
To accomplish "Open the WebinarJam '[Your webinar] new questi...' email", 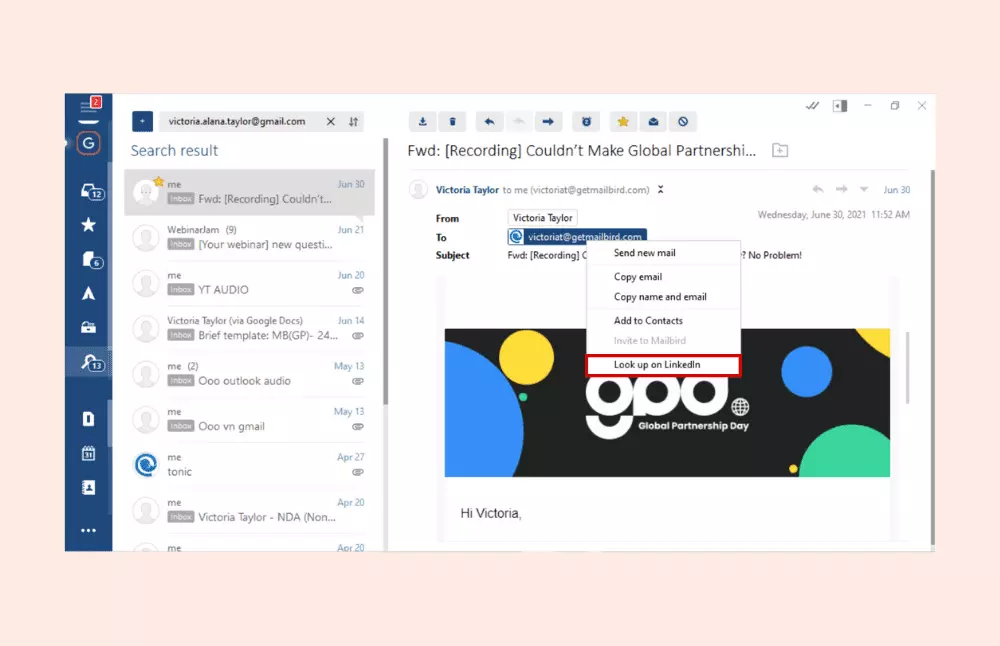I will point(250,237).
